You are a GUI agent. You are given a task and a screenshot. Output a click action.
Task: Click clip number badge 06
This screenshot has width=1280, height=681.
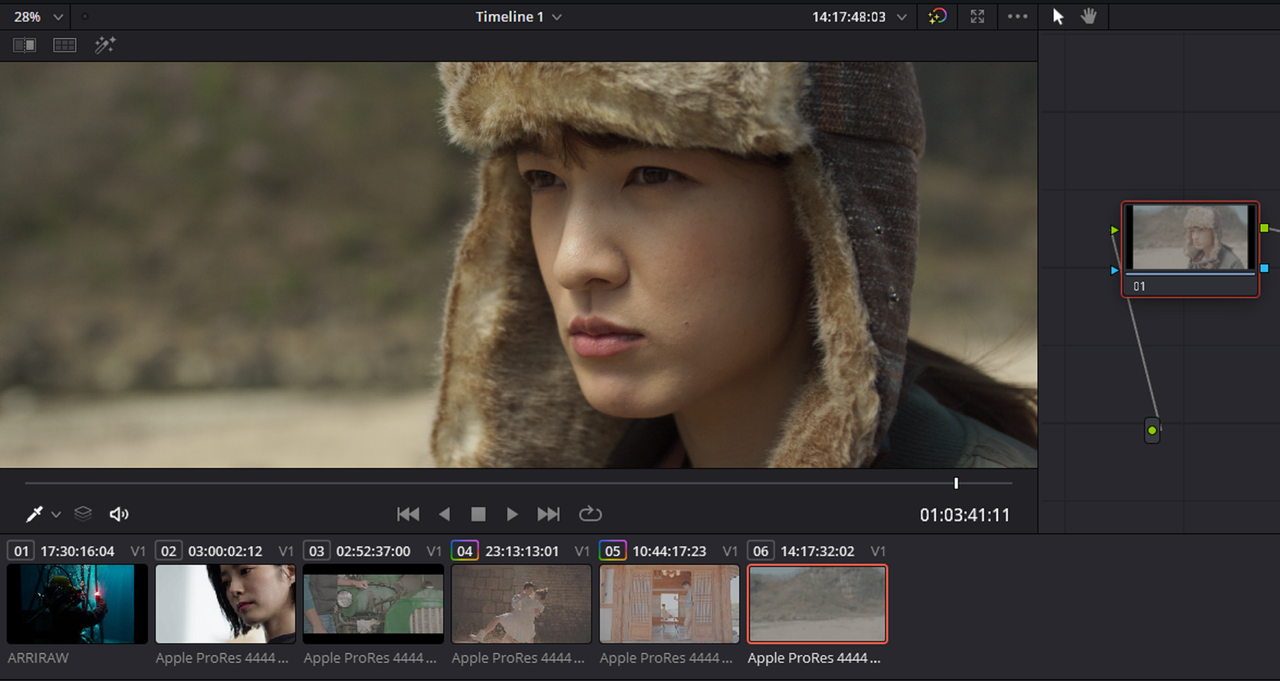coord(760,551)
